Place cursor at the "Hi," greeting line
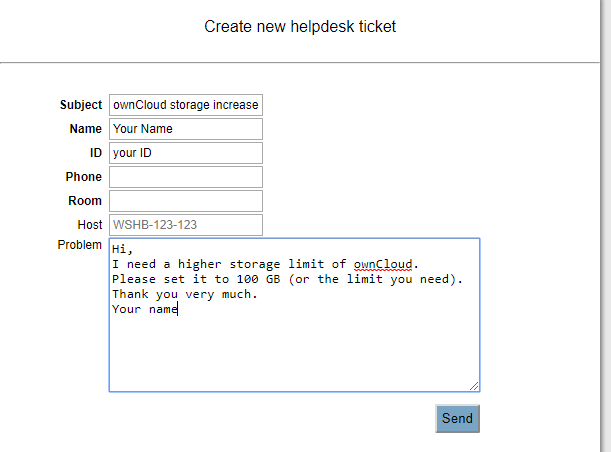The height and width of the screenshot is (452, 611). (x=122, y=249)
